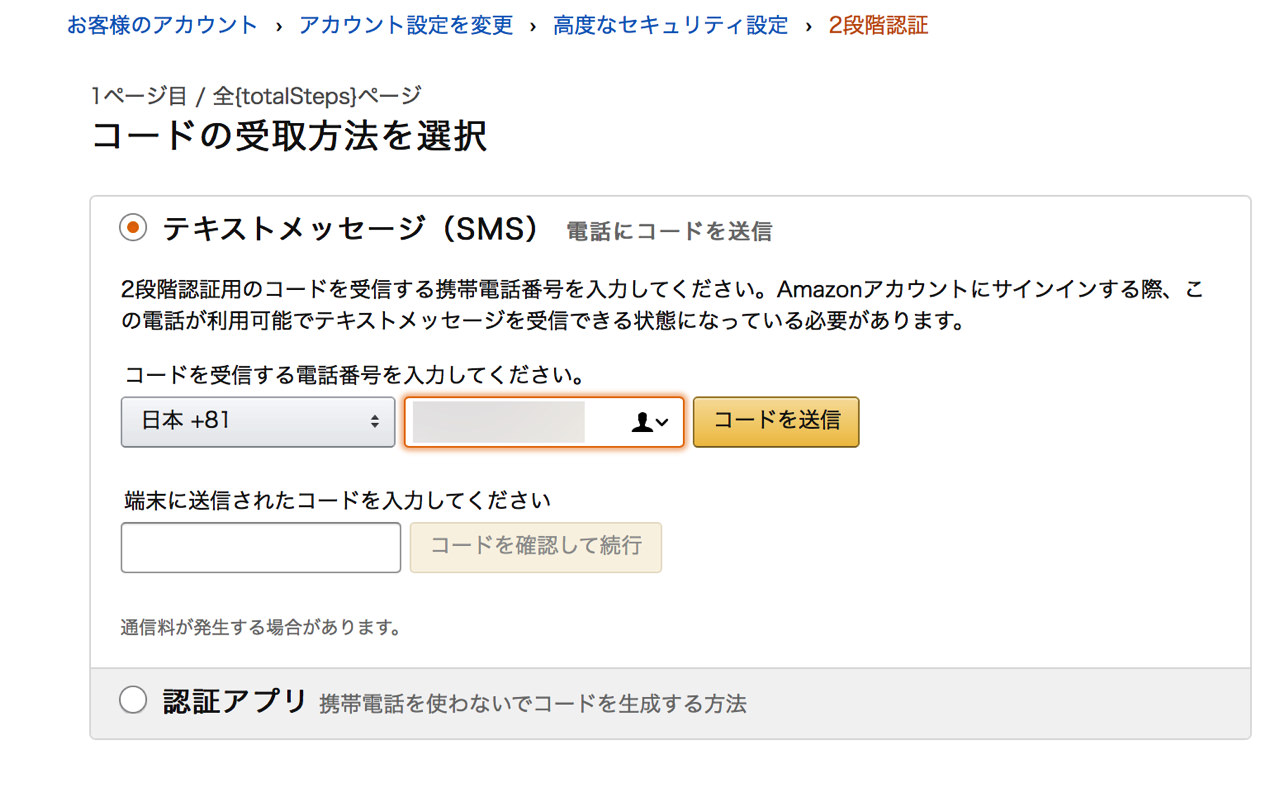This screenshot has height=788, width=1280.
Task: Click the verification code input field
Action: coord(261,548)
